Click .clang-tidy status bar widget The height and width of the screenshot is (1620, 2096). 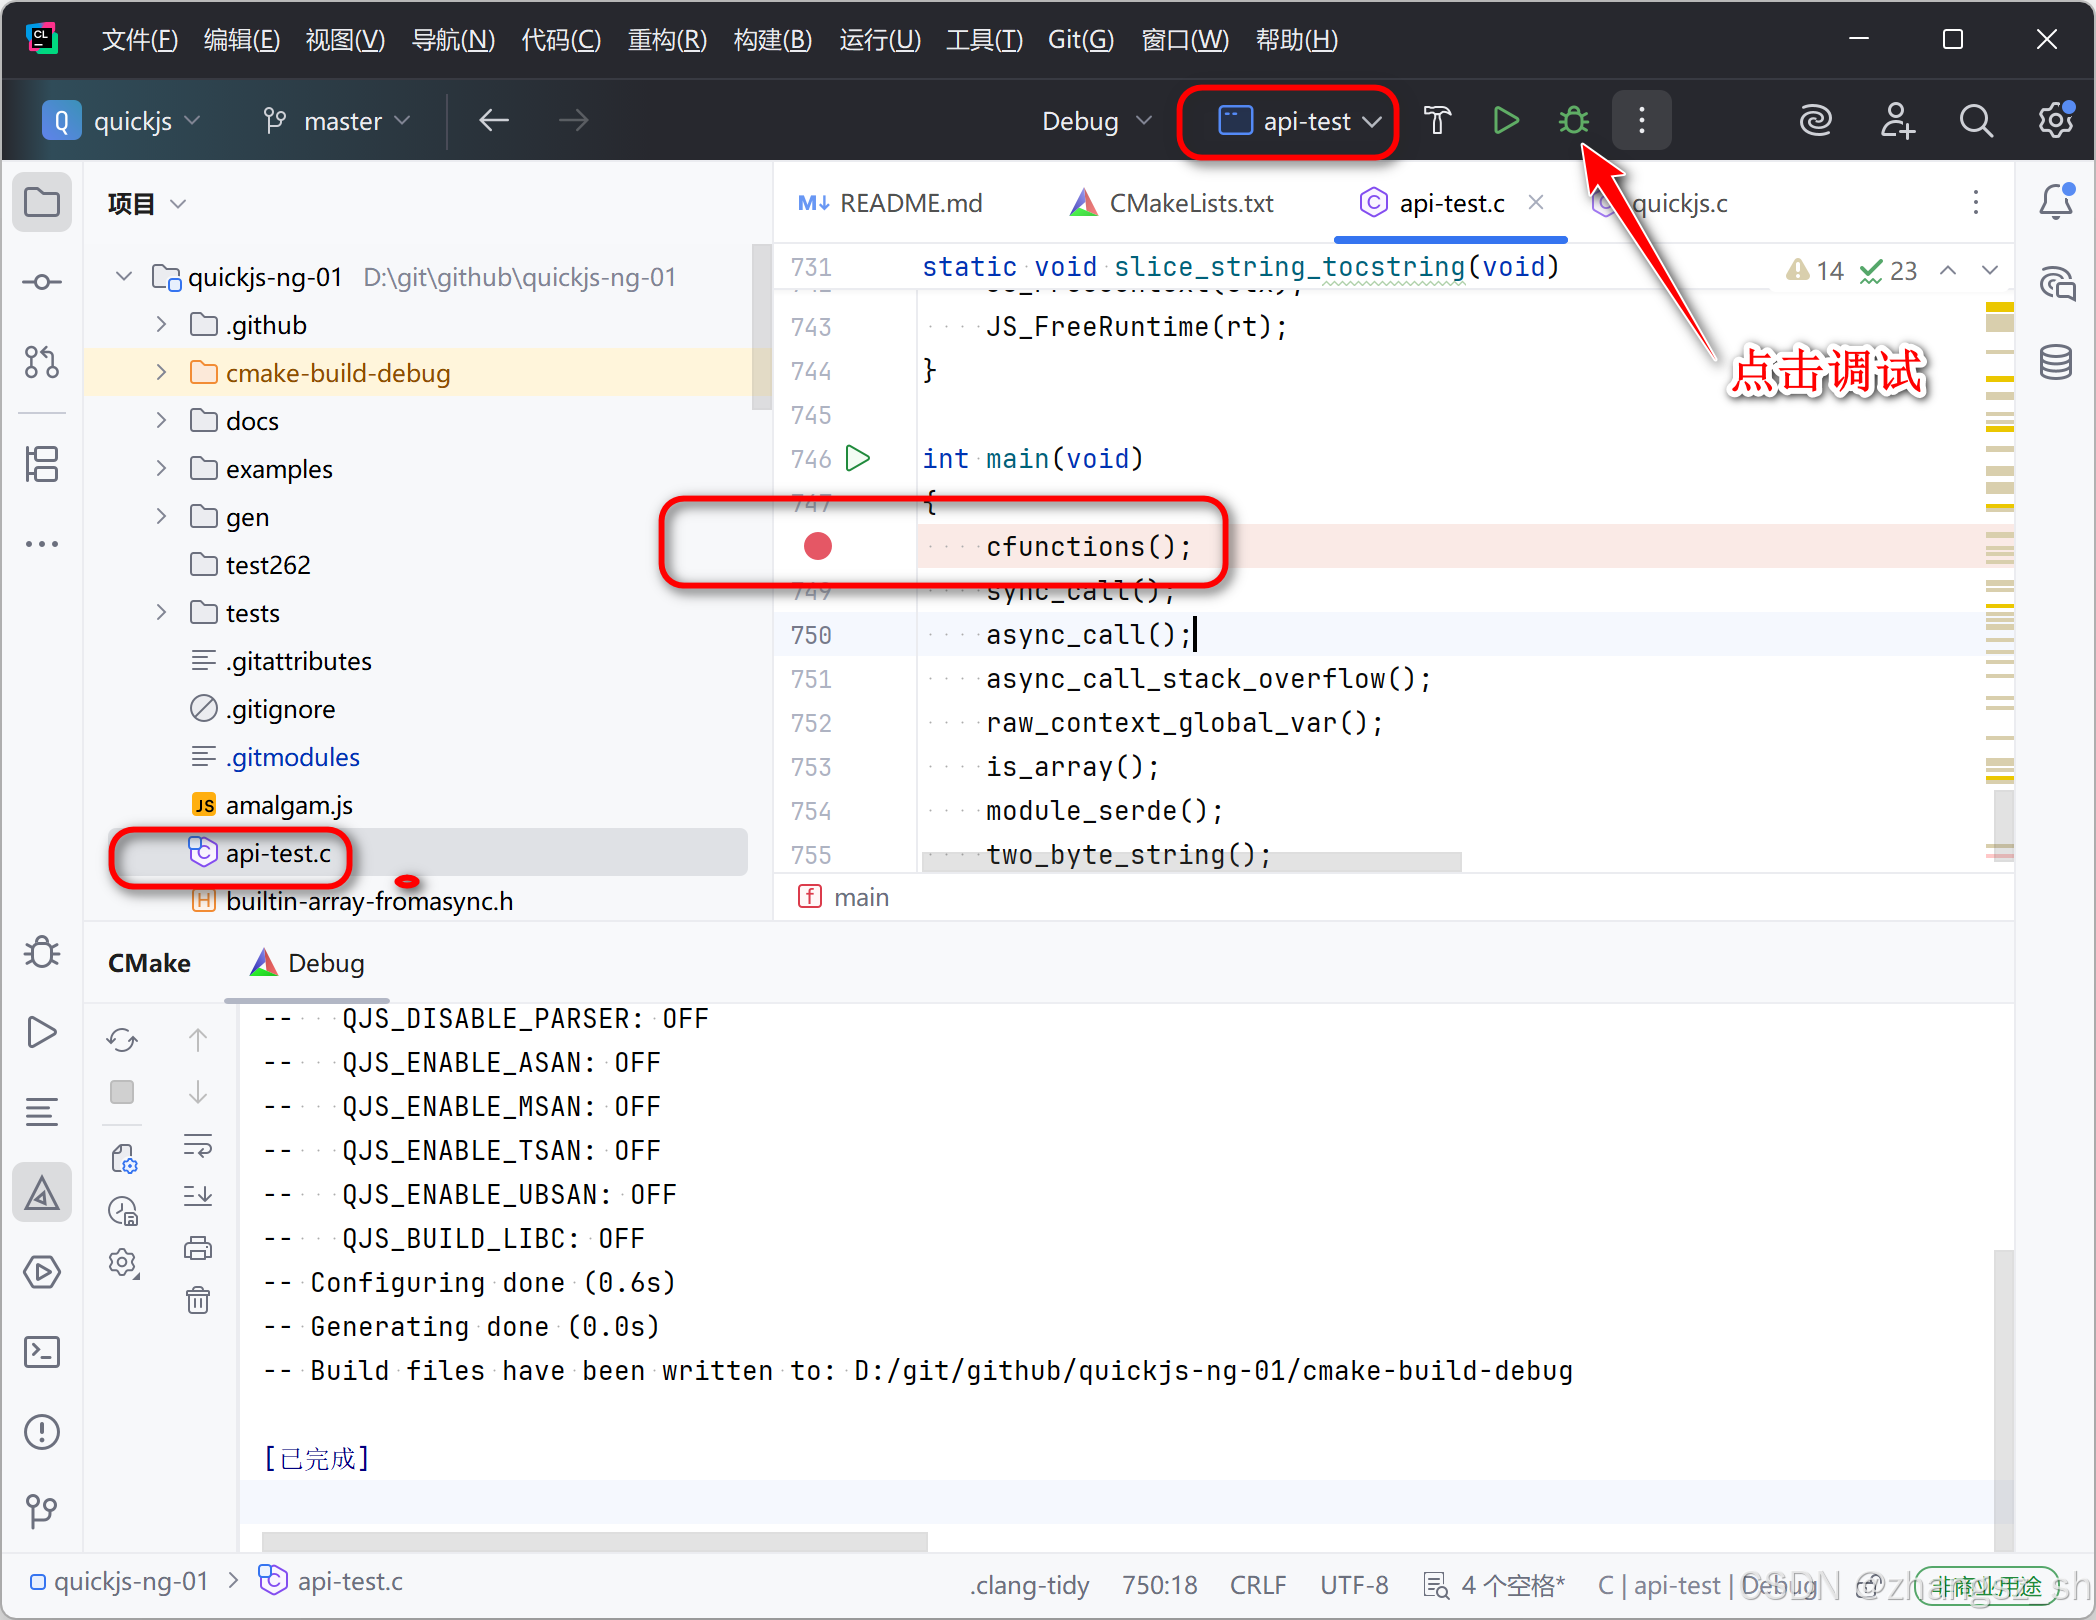pos(1029,1585)
